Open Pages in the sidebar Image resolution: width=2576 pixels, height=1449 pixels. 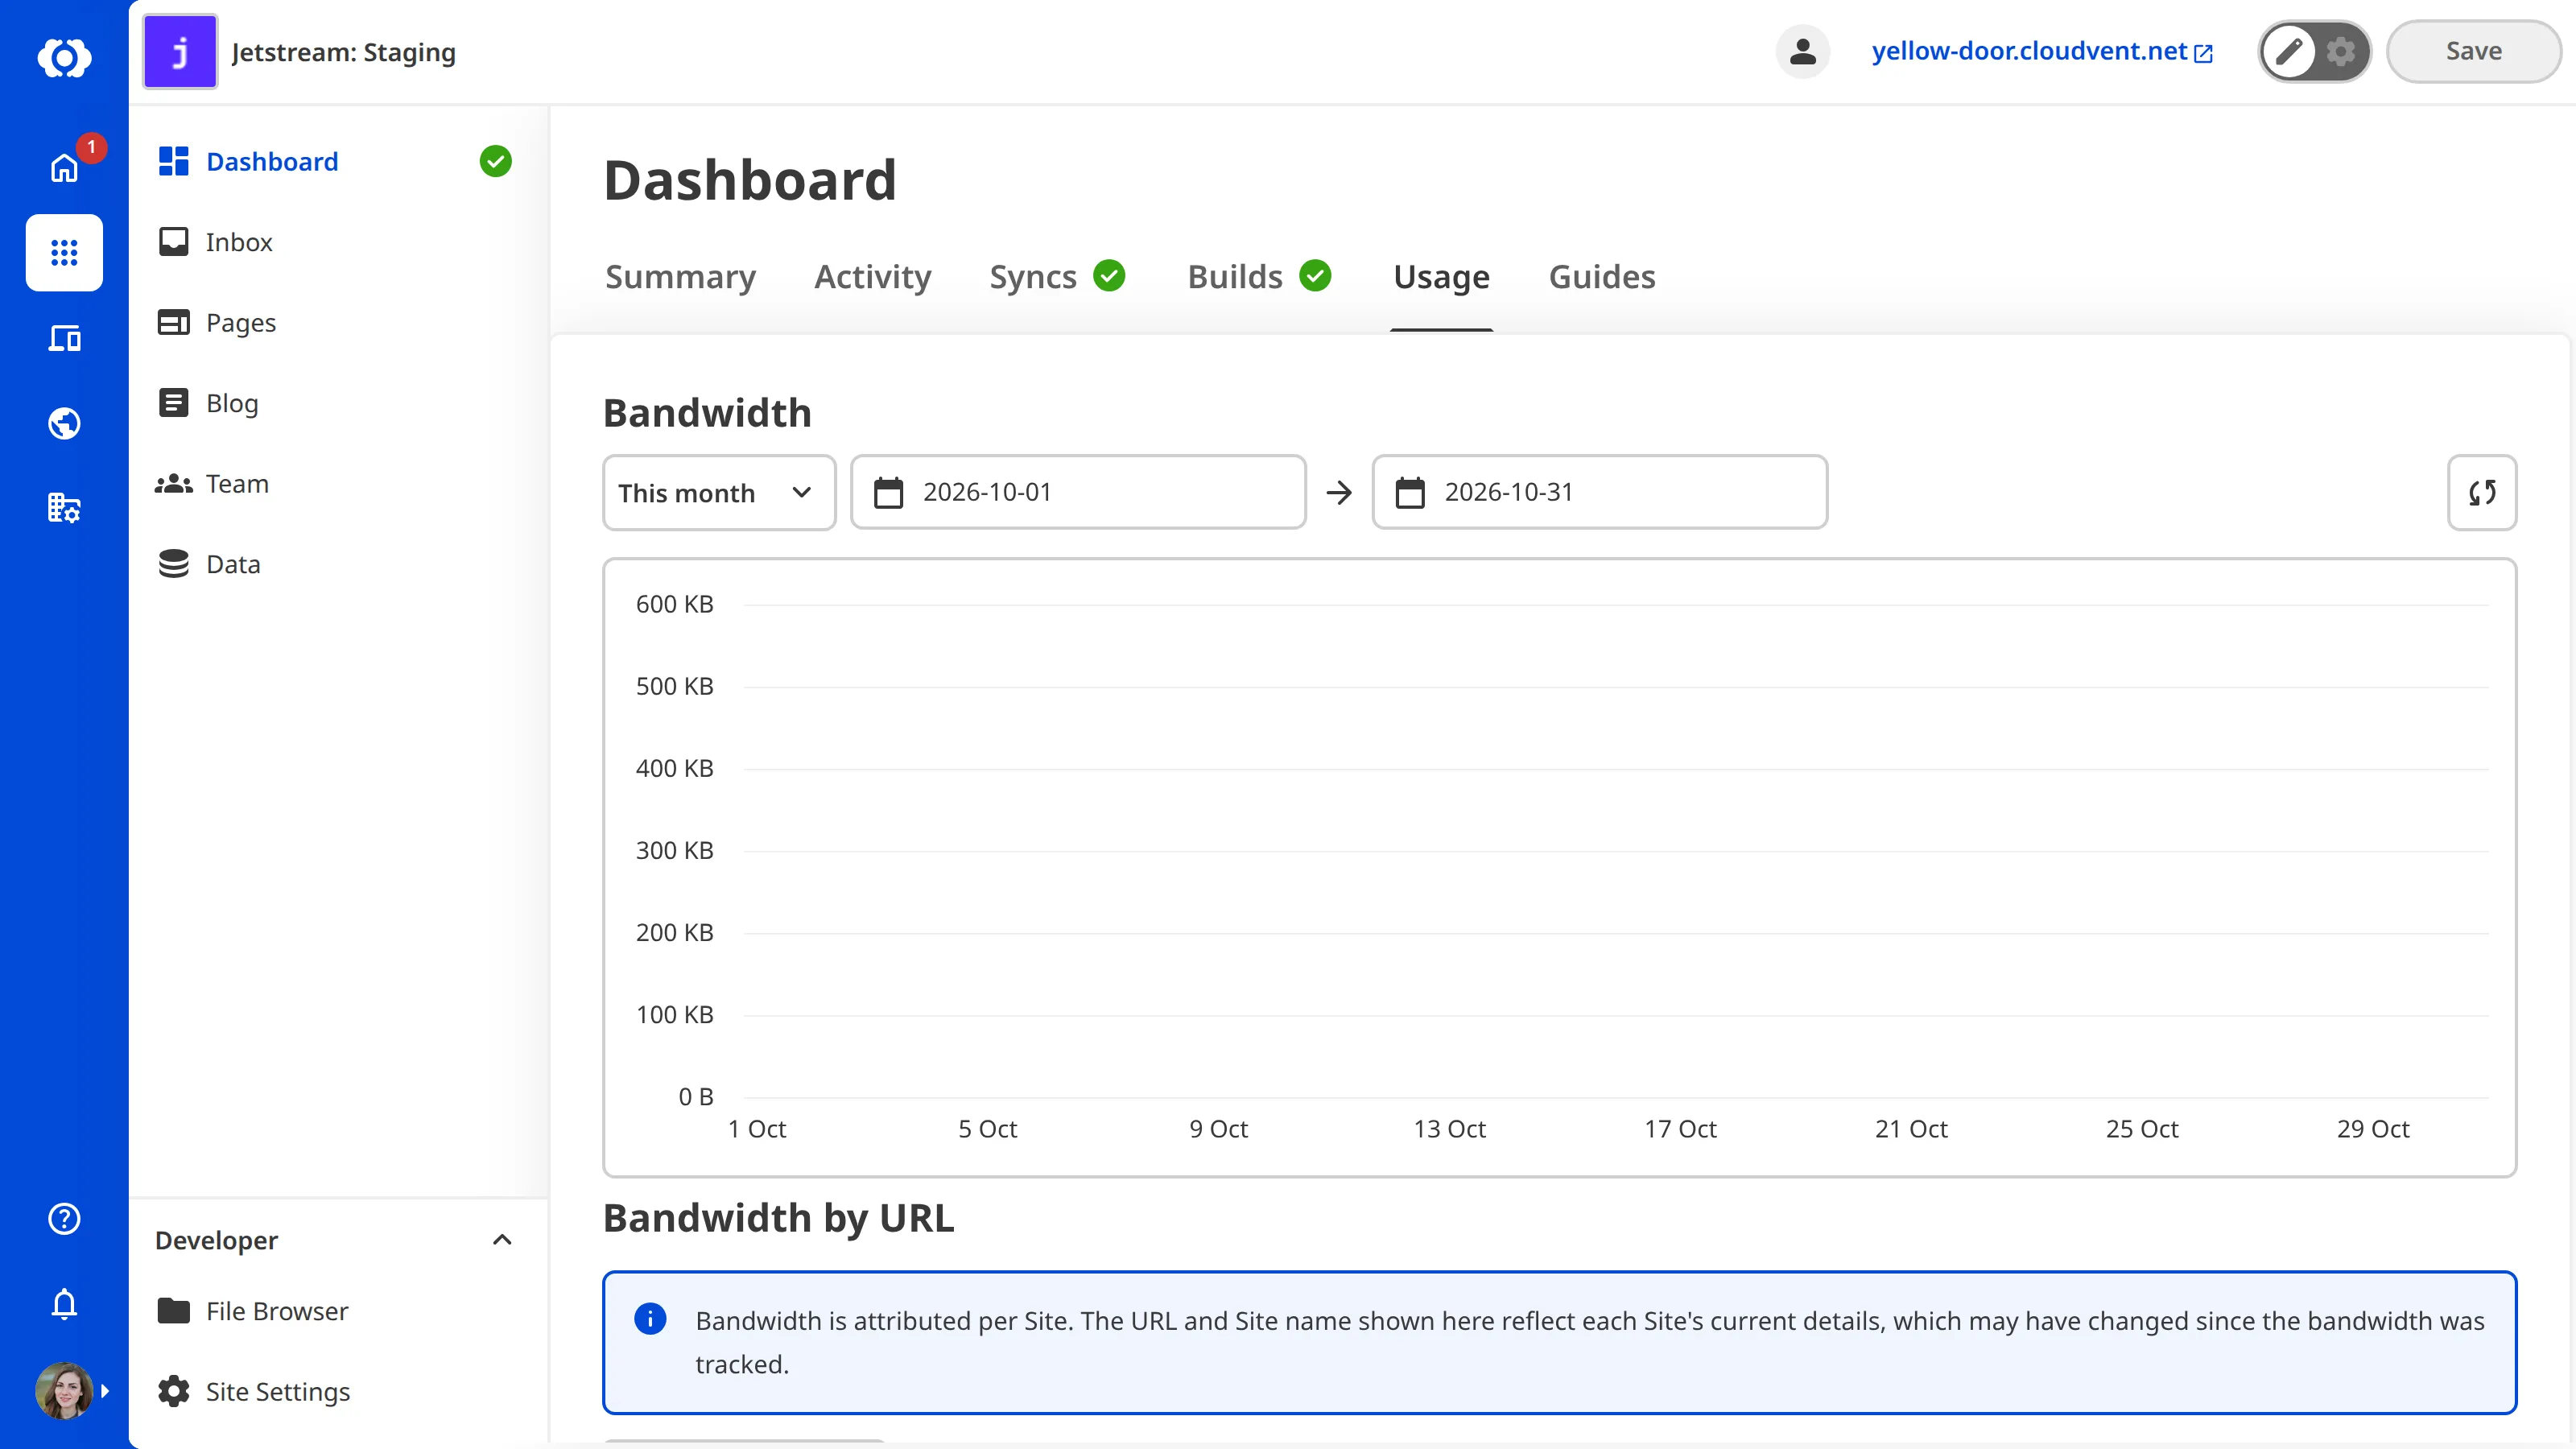tap(335, 322)
